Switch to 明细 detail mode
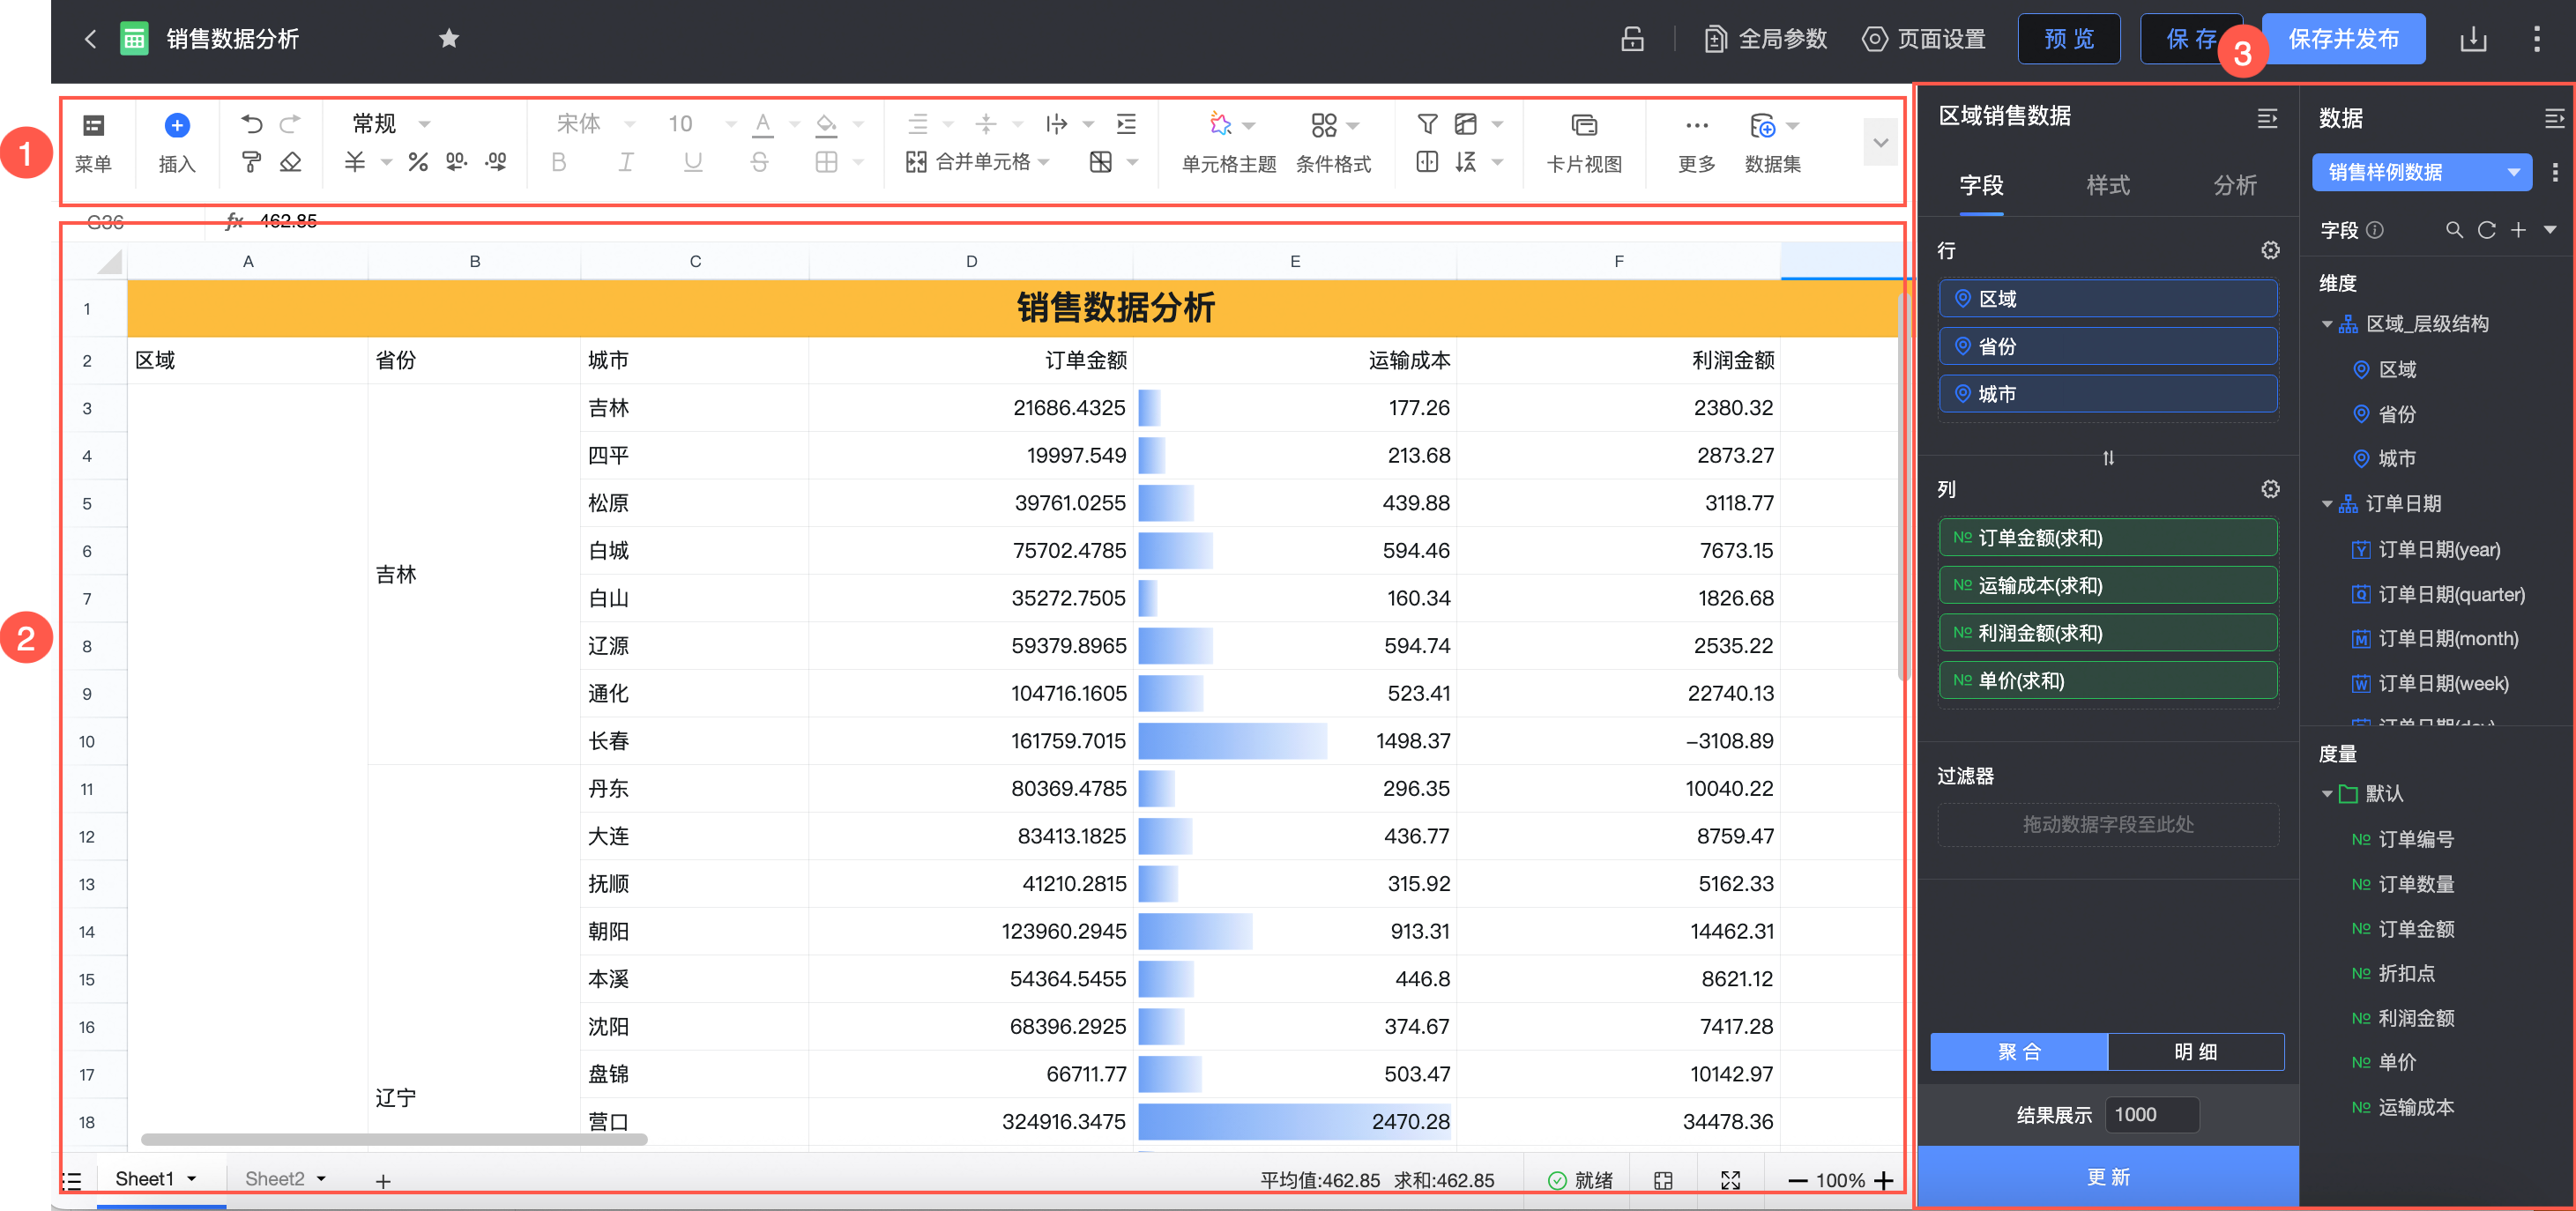2576x1211 pixels. coord(2195,1051)
